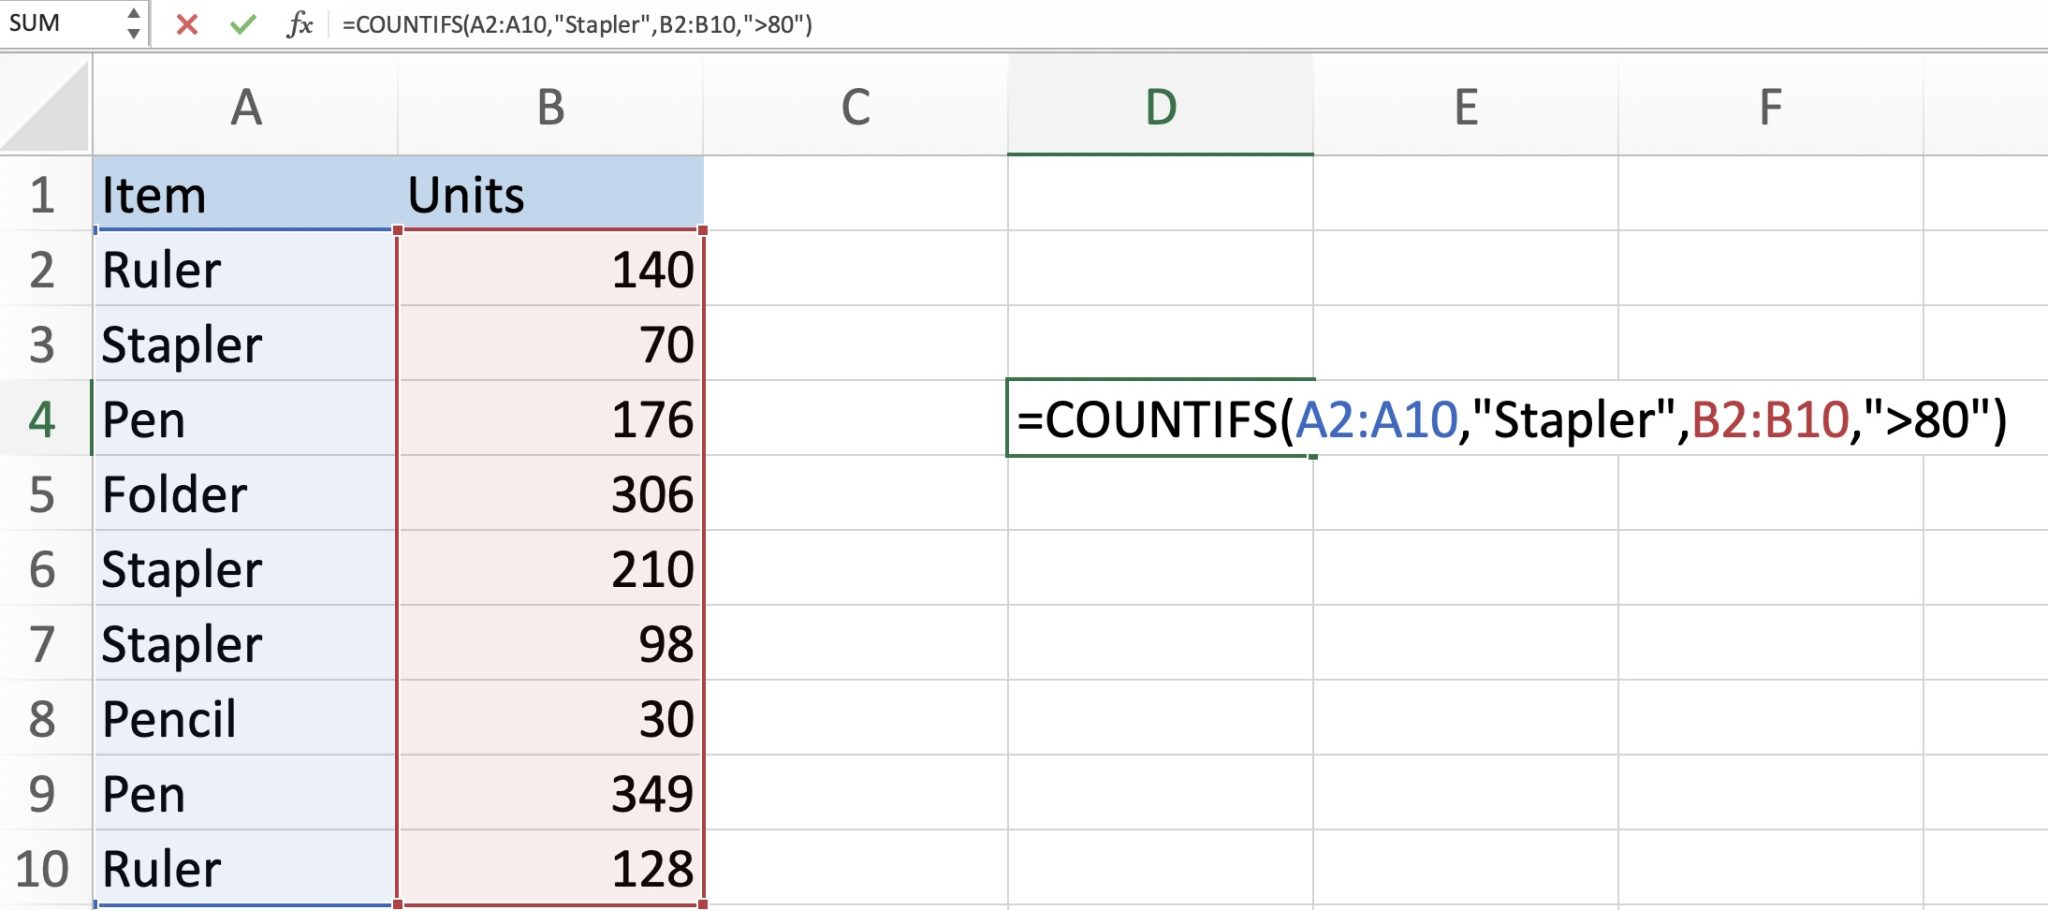Select the column E header
This screenshot has width=2048, height=910.
[x=1465, y=107]
